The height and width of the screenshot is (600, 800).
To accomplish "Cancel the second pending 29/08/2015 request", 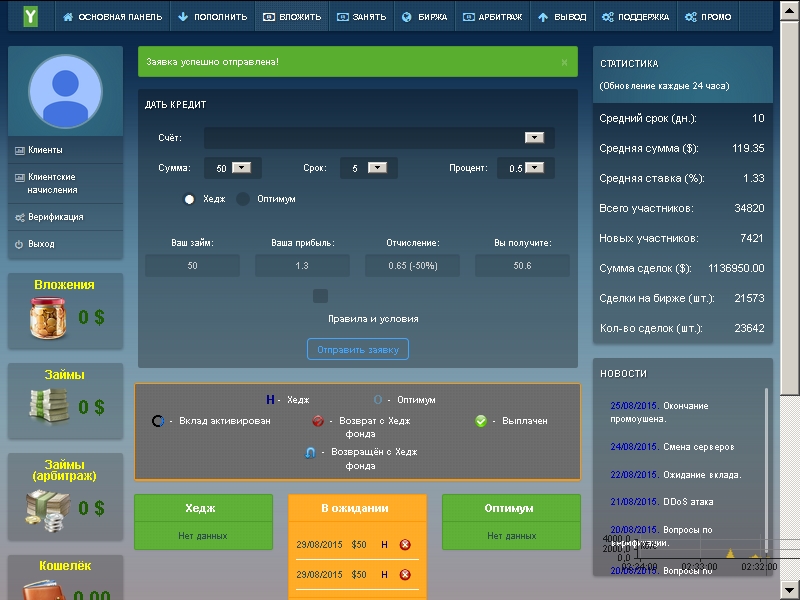I will point(405,574).
